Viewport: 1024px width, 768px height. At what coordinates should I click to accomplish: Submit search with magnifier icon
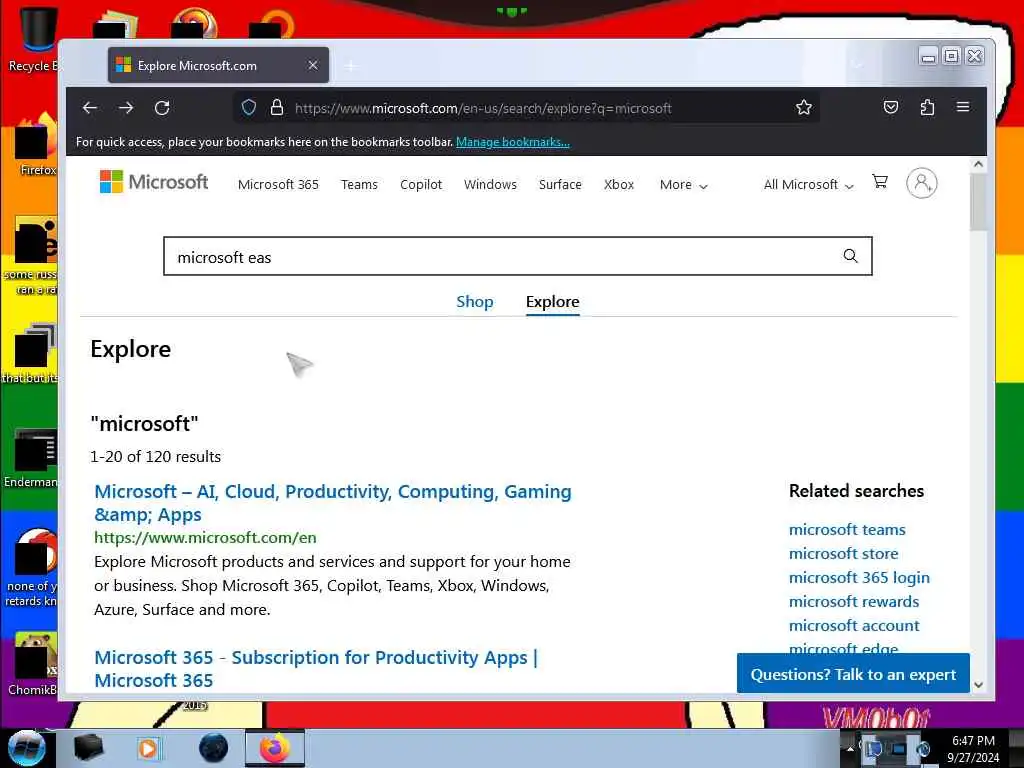tap(850, 256)
